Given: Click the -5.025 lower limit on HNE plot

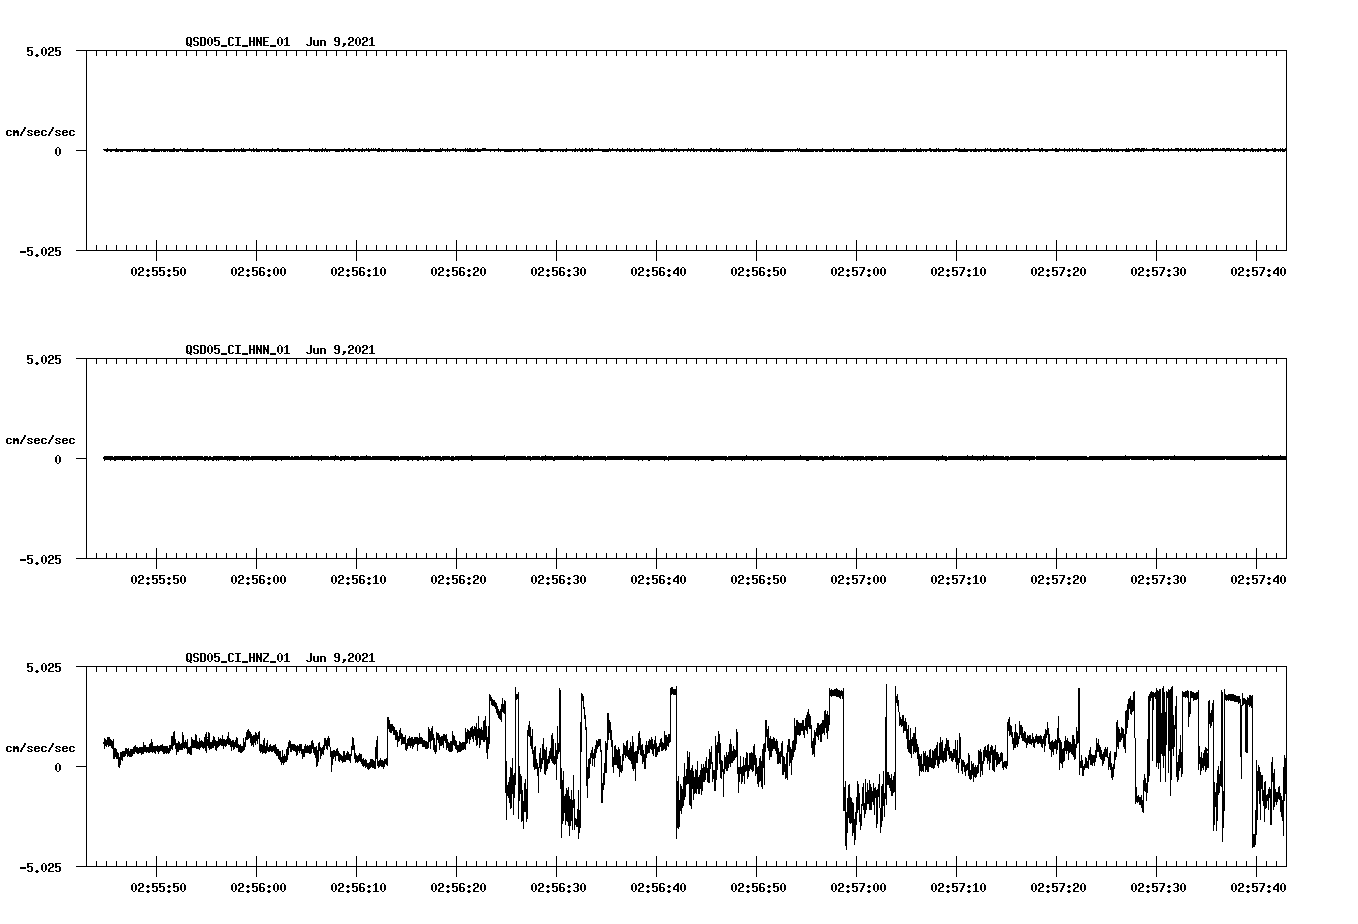Looking at the screenshot, I should (x=40, y=251).
